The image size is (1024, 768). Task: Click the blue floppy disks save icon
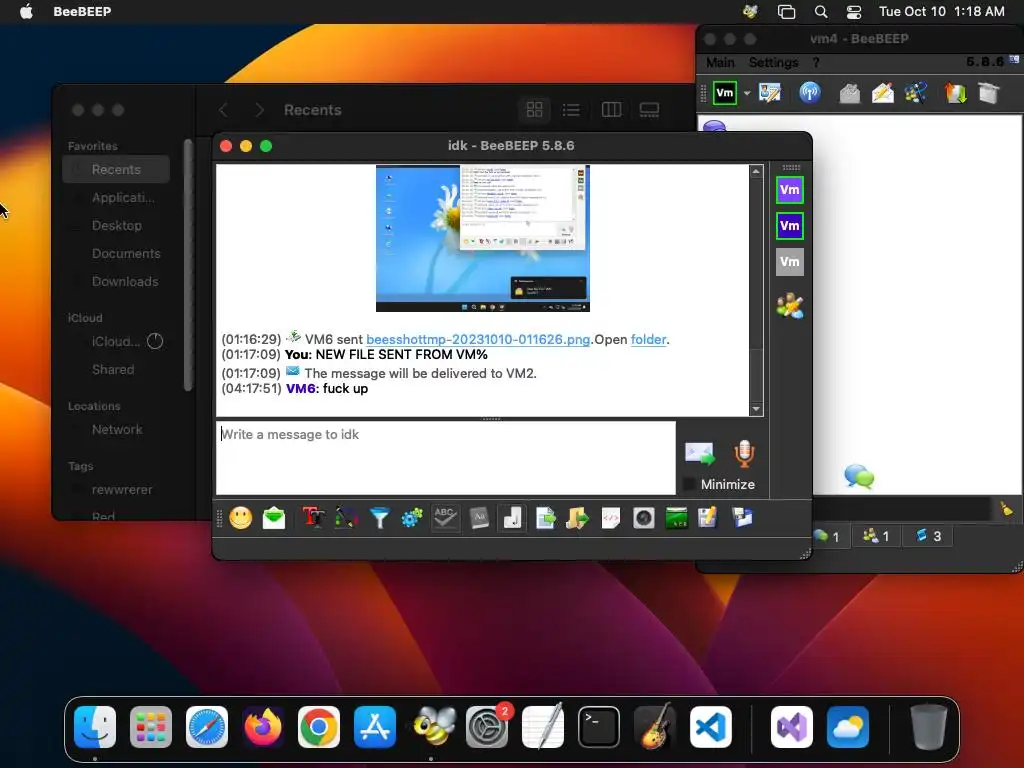click(x=743, y=519)
